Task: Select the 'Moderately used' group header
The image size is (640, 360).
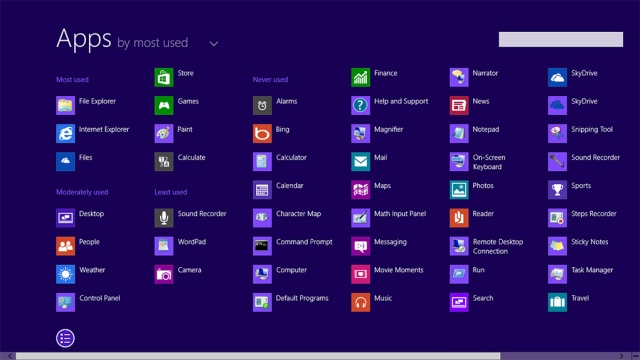Action: pos(82,192)
